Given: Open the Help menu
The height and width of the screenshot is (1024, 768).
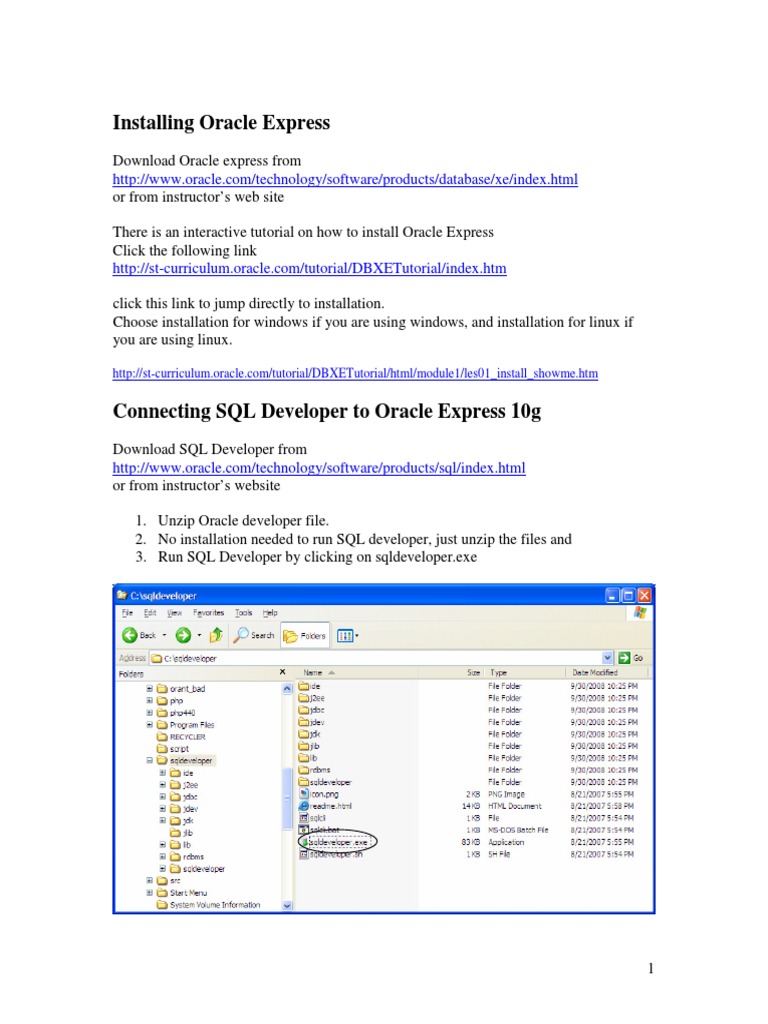Looking at the screenshot, I should 270,613.
